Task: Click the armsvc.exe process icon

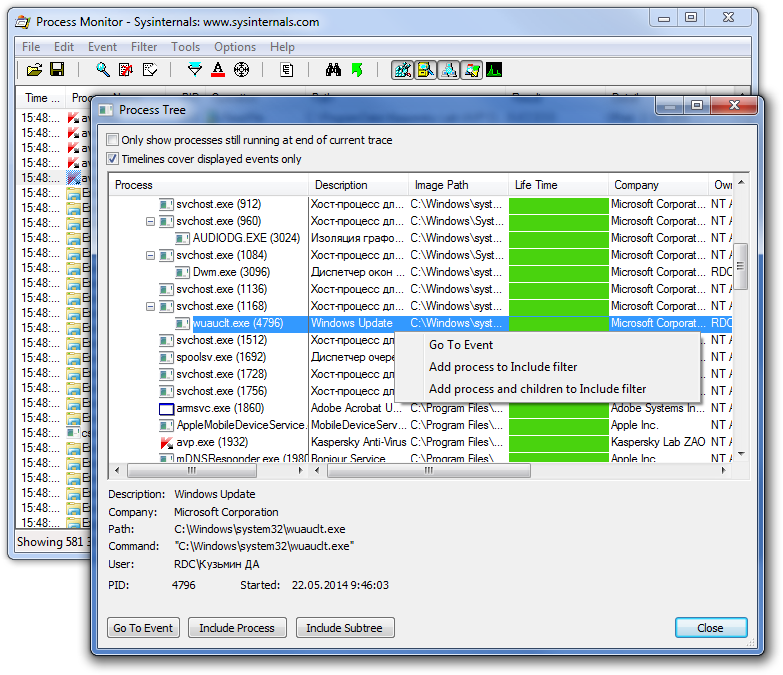Action: (166, 408)
